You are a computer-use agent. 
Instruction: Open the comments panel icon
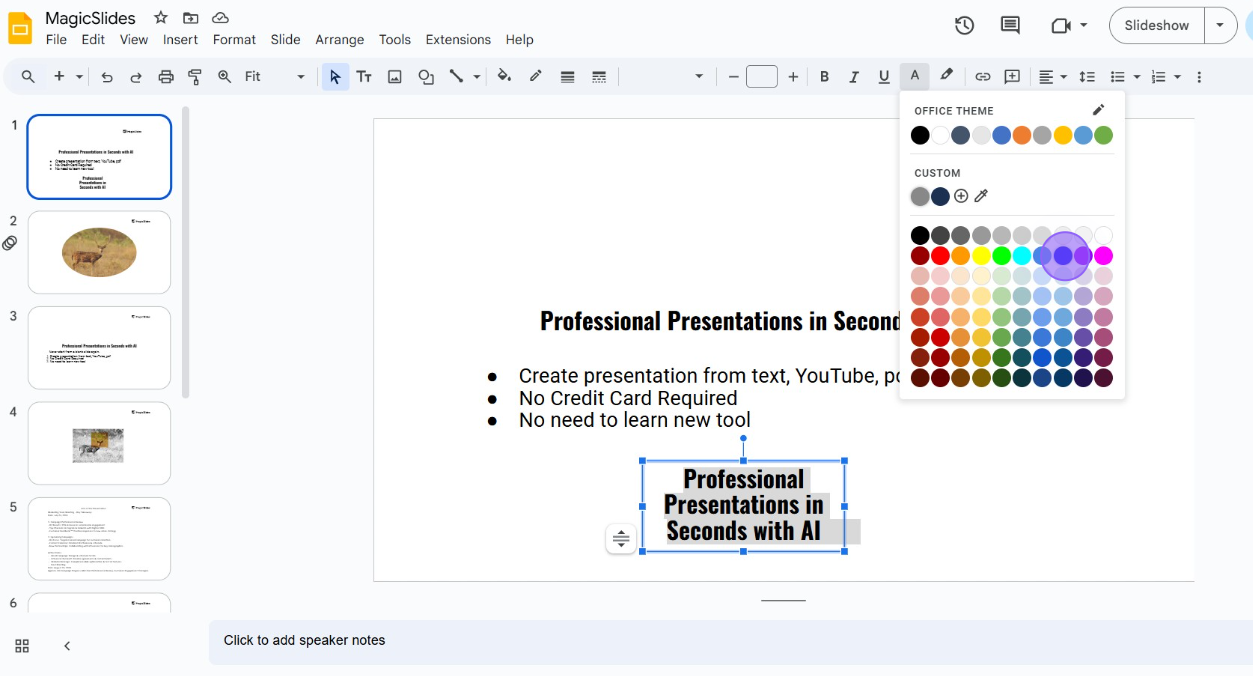point(1010,26)
